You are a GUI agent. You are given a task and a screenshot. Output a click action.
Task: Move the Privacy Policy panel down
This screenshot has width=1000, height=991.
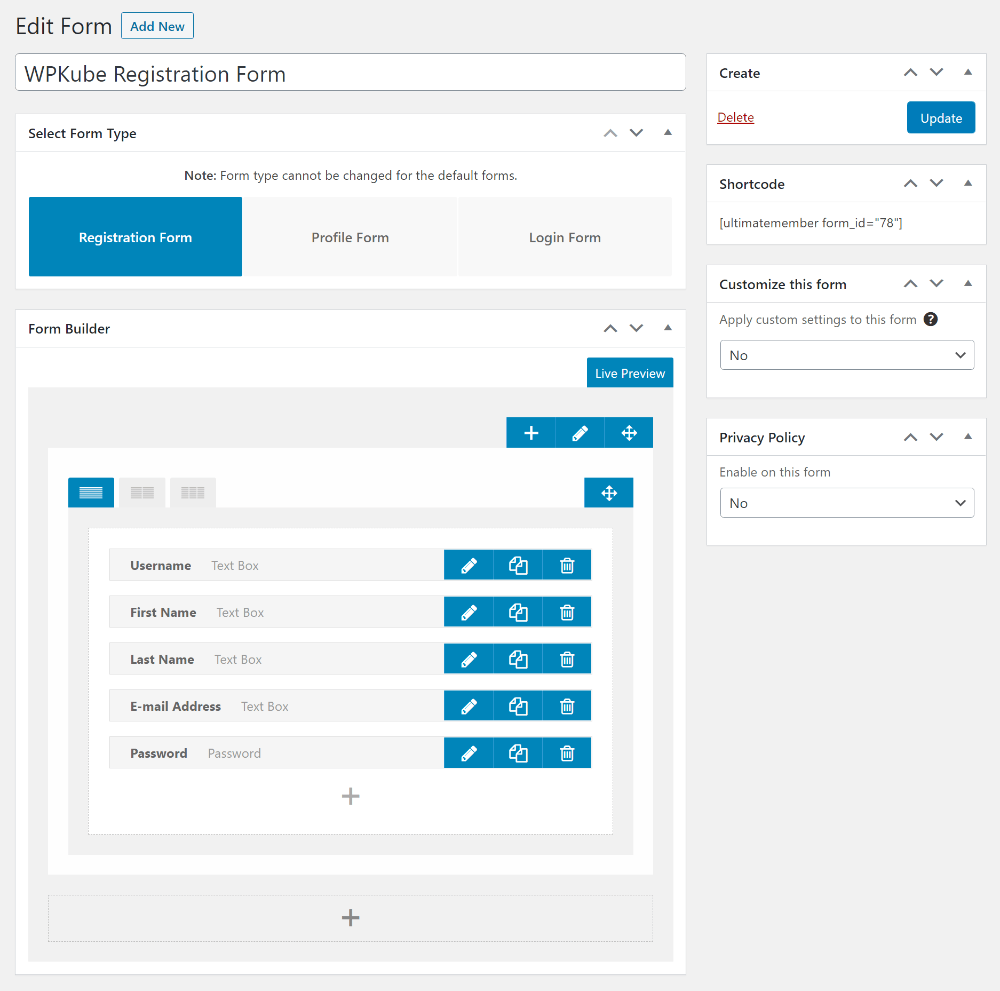pyautogui.click(x=936, y=437)
